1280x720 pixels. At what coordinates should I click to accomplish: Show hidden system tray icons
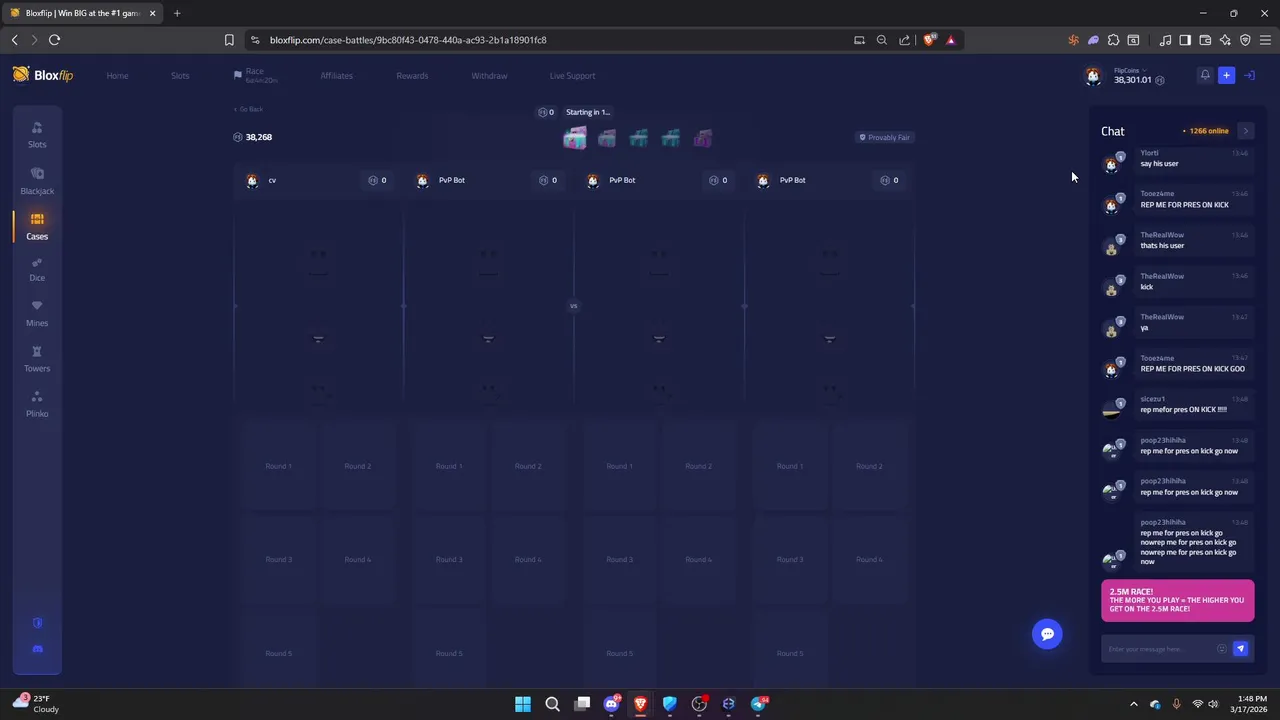tap(1133, 704)
